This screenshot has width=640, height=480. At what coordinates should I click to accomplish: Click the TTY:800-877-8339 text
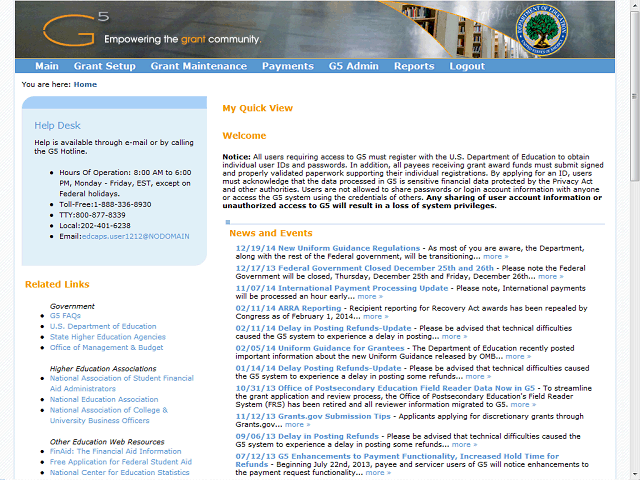pos(92,215)
